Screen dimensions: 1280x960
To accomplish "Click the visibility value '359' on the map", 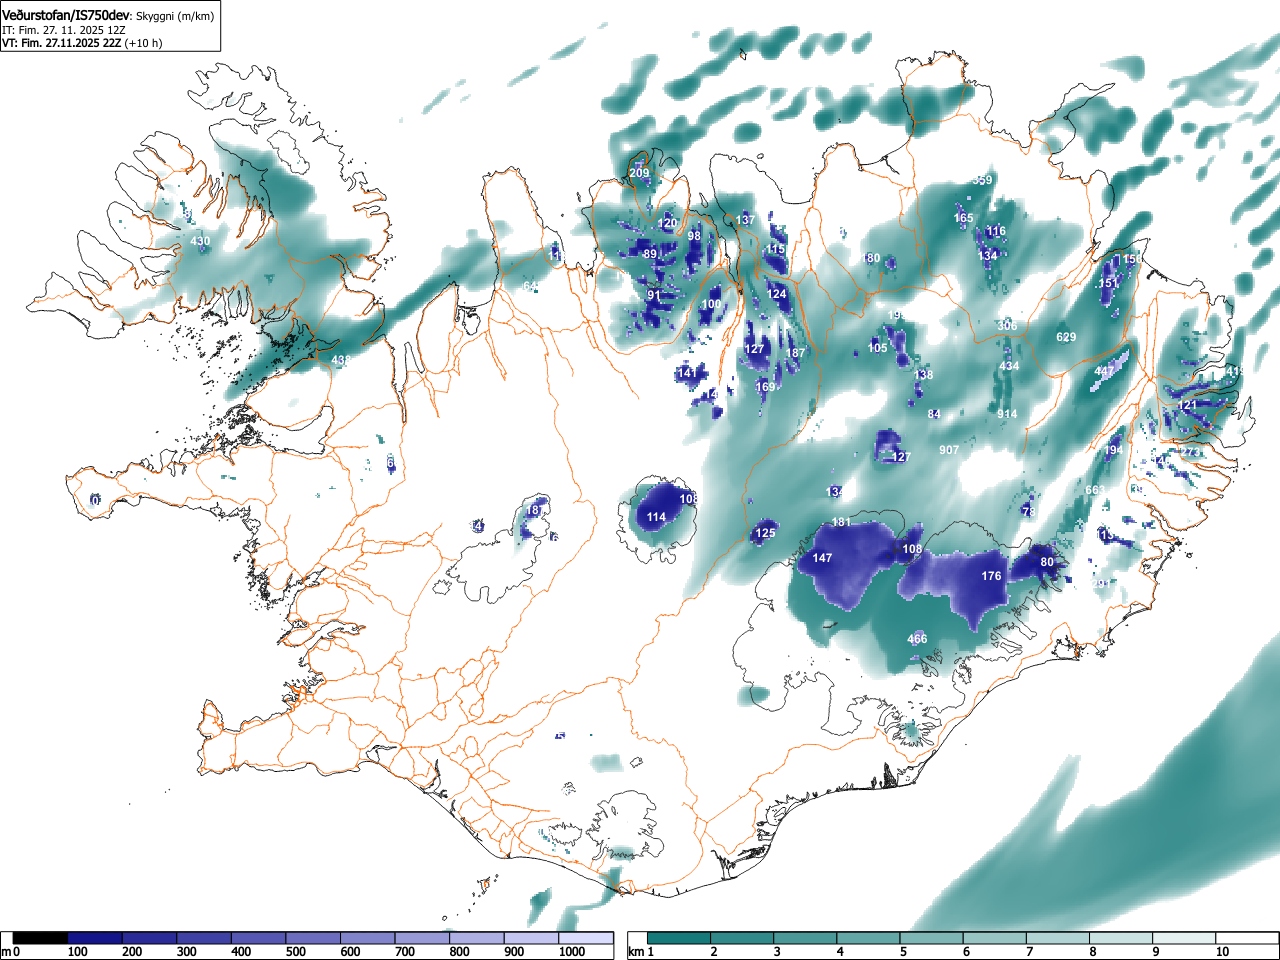I will click(983, 180).
